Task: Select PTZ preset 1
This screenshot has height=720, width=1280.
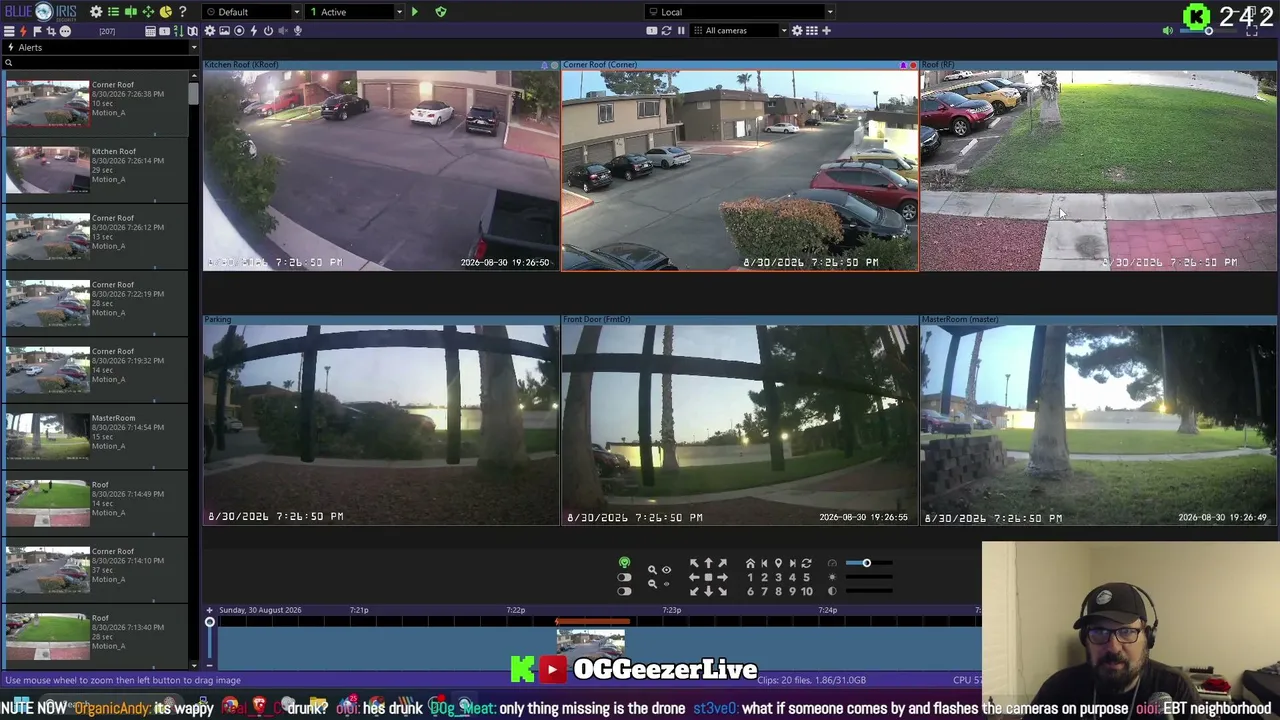Action: tap(750, 577)
